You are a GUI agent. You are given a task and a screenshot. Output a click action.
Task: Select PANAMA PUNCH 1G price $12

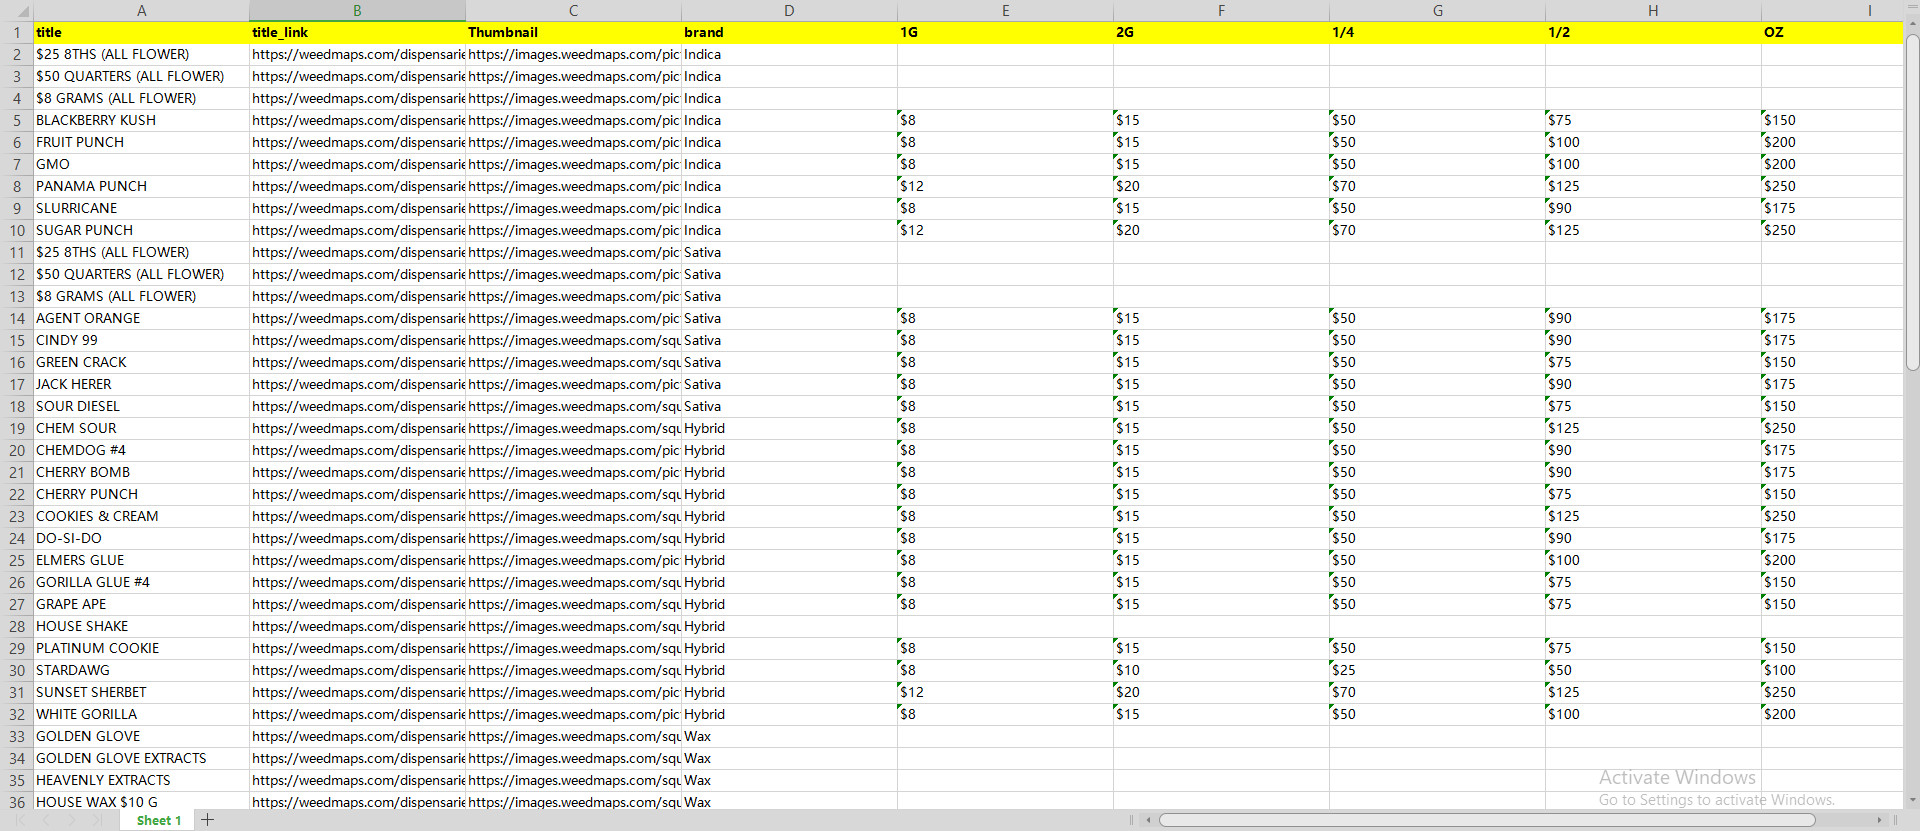click(x=1005, y=186)
